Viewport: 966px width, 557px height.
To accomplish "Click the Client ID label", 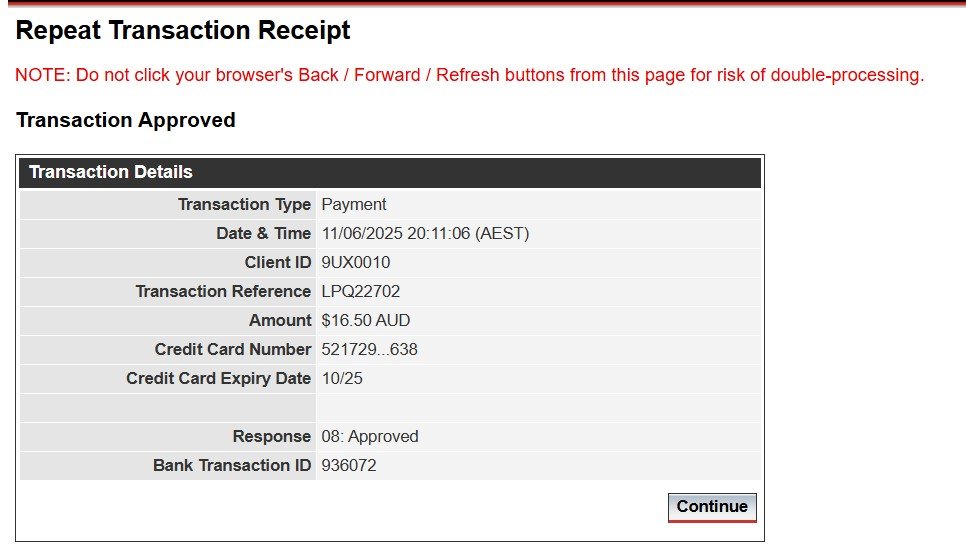I will click(x=277, y=262).
